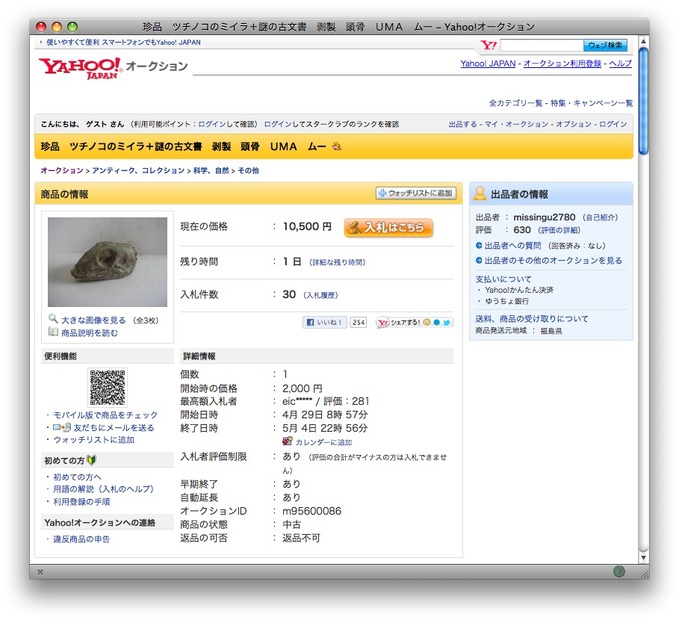This screenshot has width=679, height=620.
Task: Click モバイル版で商品をチェック link
Action: pyautogui.click(x=105, y=415)
